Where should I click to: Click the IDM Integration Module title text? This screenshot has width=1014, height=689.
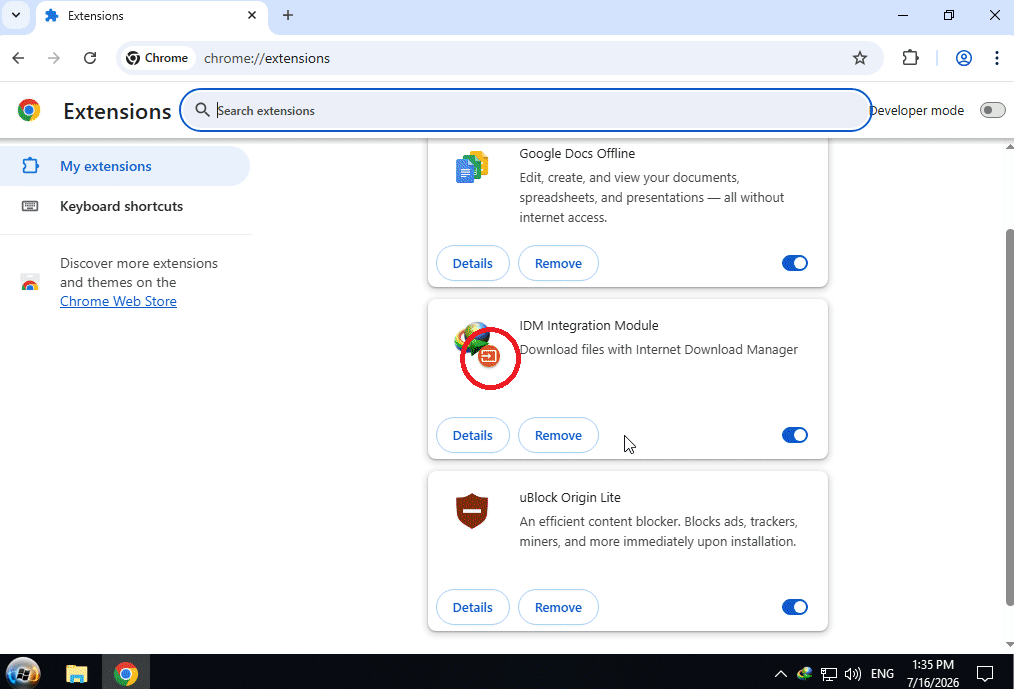coord(588,325)
